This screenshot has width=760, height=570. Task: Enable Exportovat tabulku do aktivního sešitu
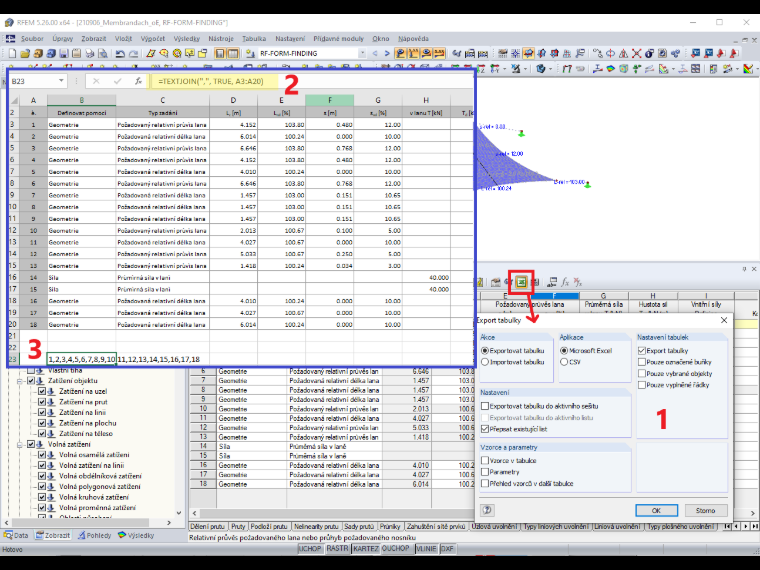pyautogui.click(x=485, y=406)
